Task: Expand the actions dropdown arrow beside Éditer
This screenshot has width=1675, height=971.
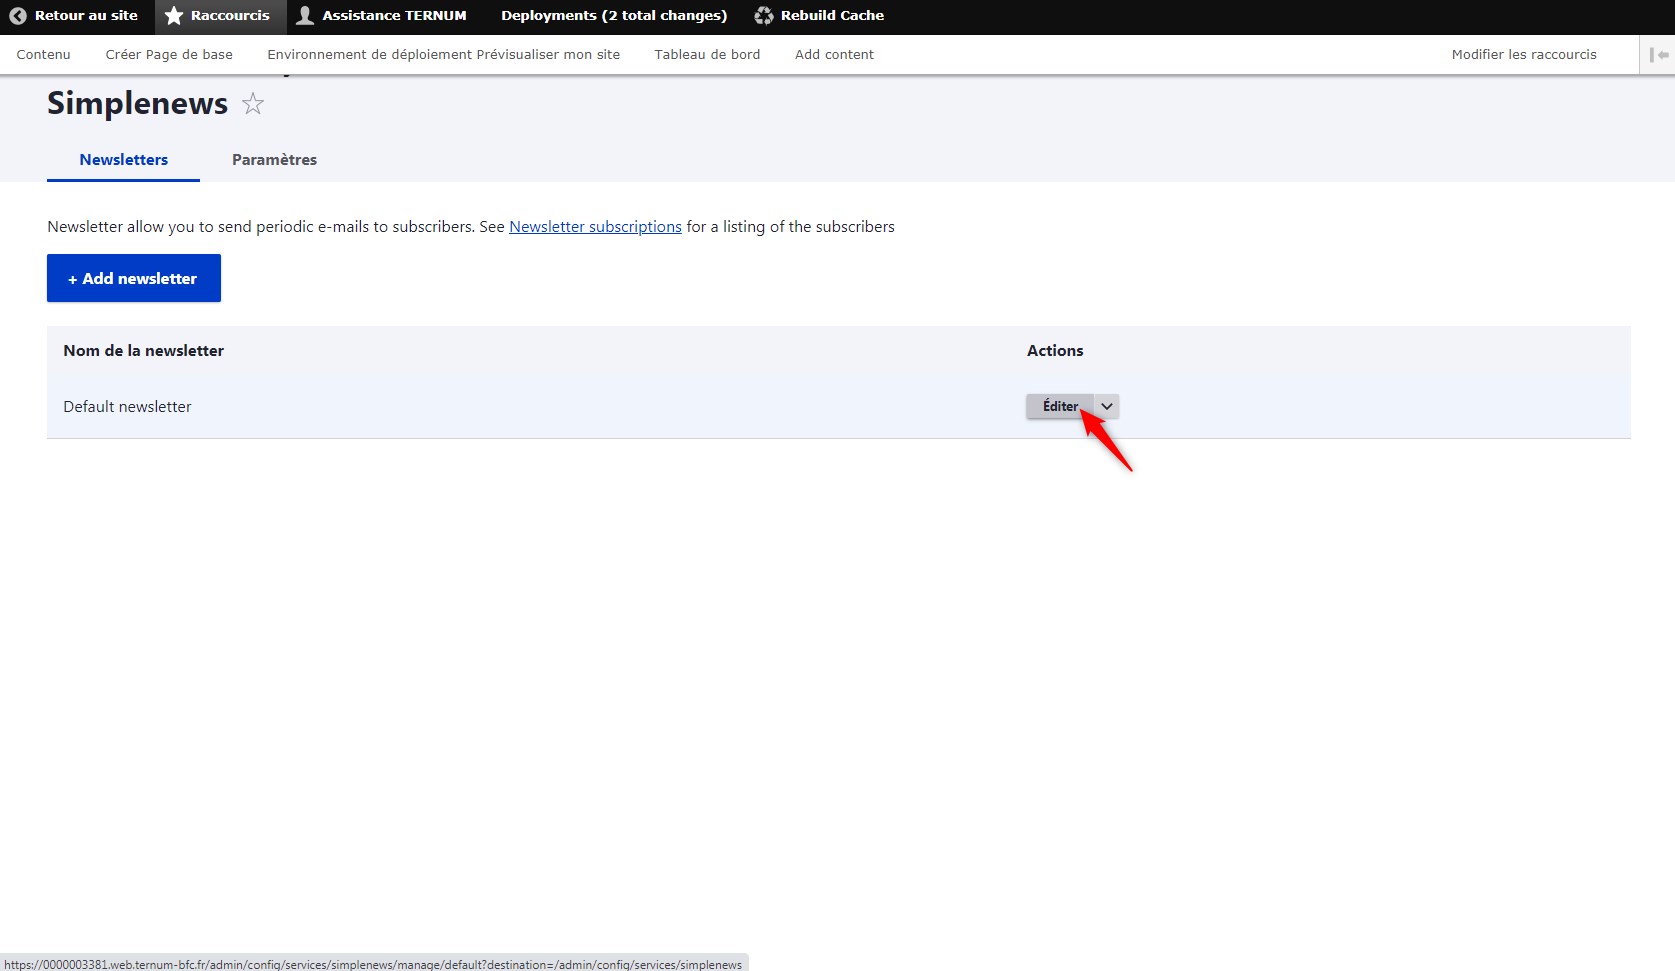Action: click(1107, 406)
